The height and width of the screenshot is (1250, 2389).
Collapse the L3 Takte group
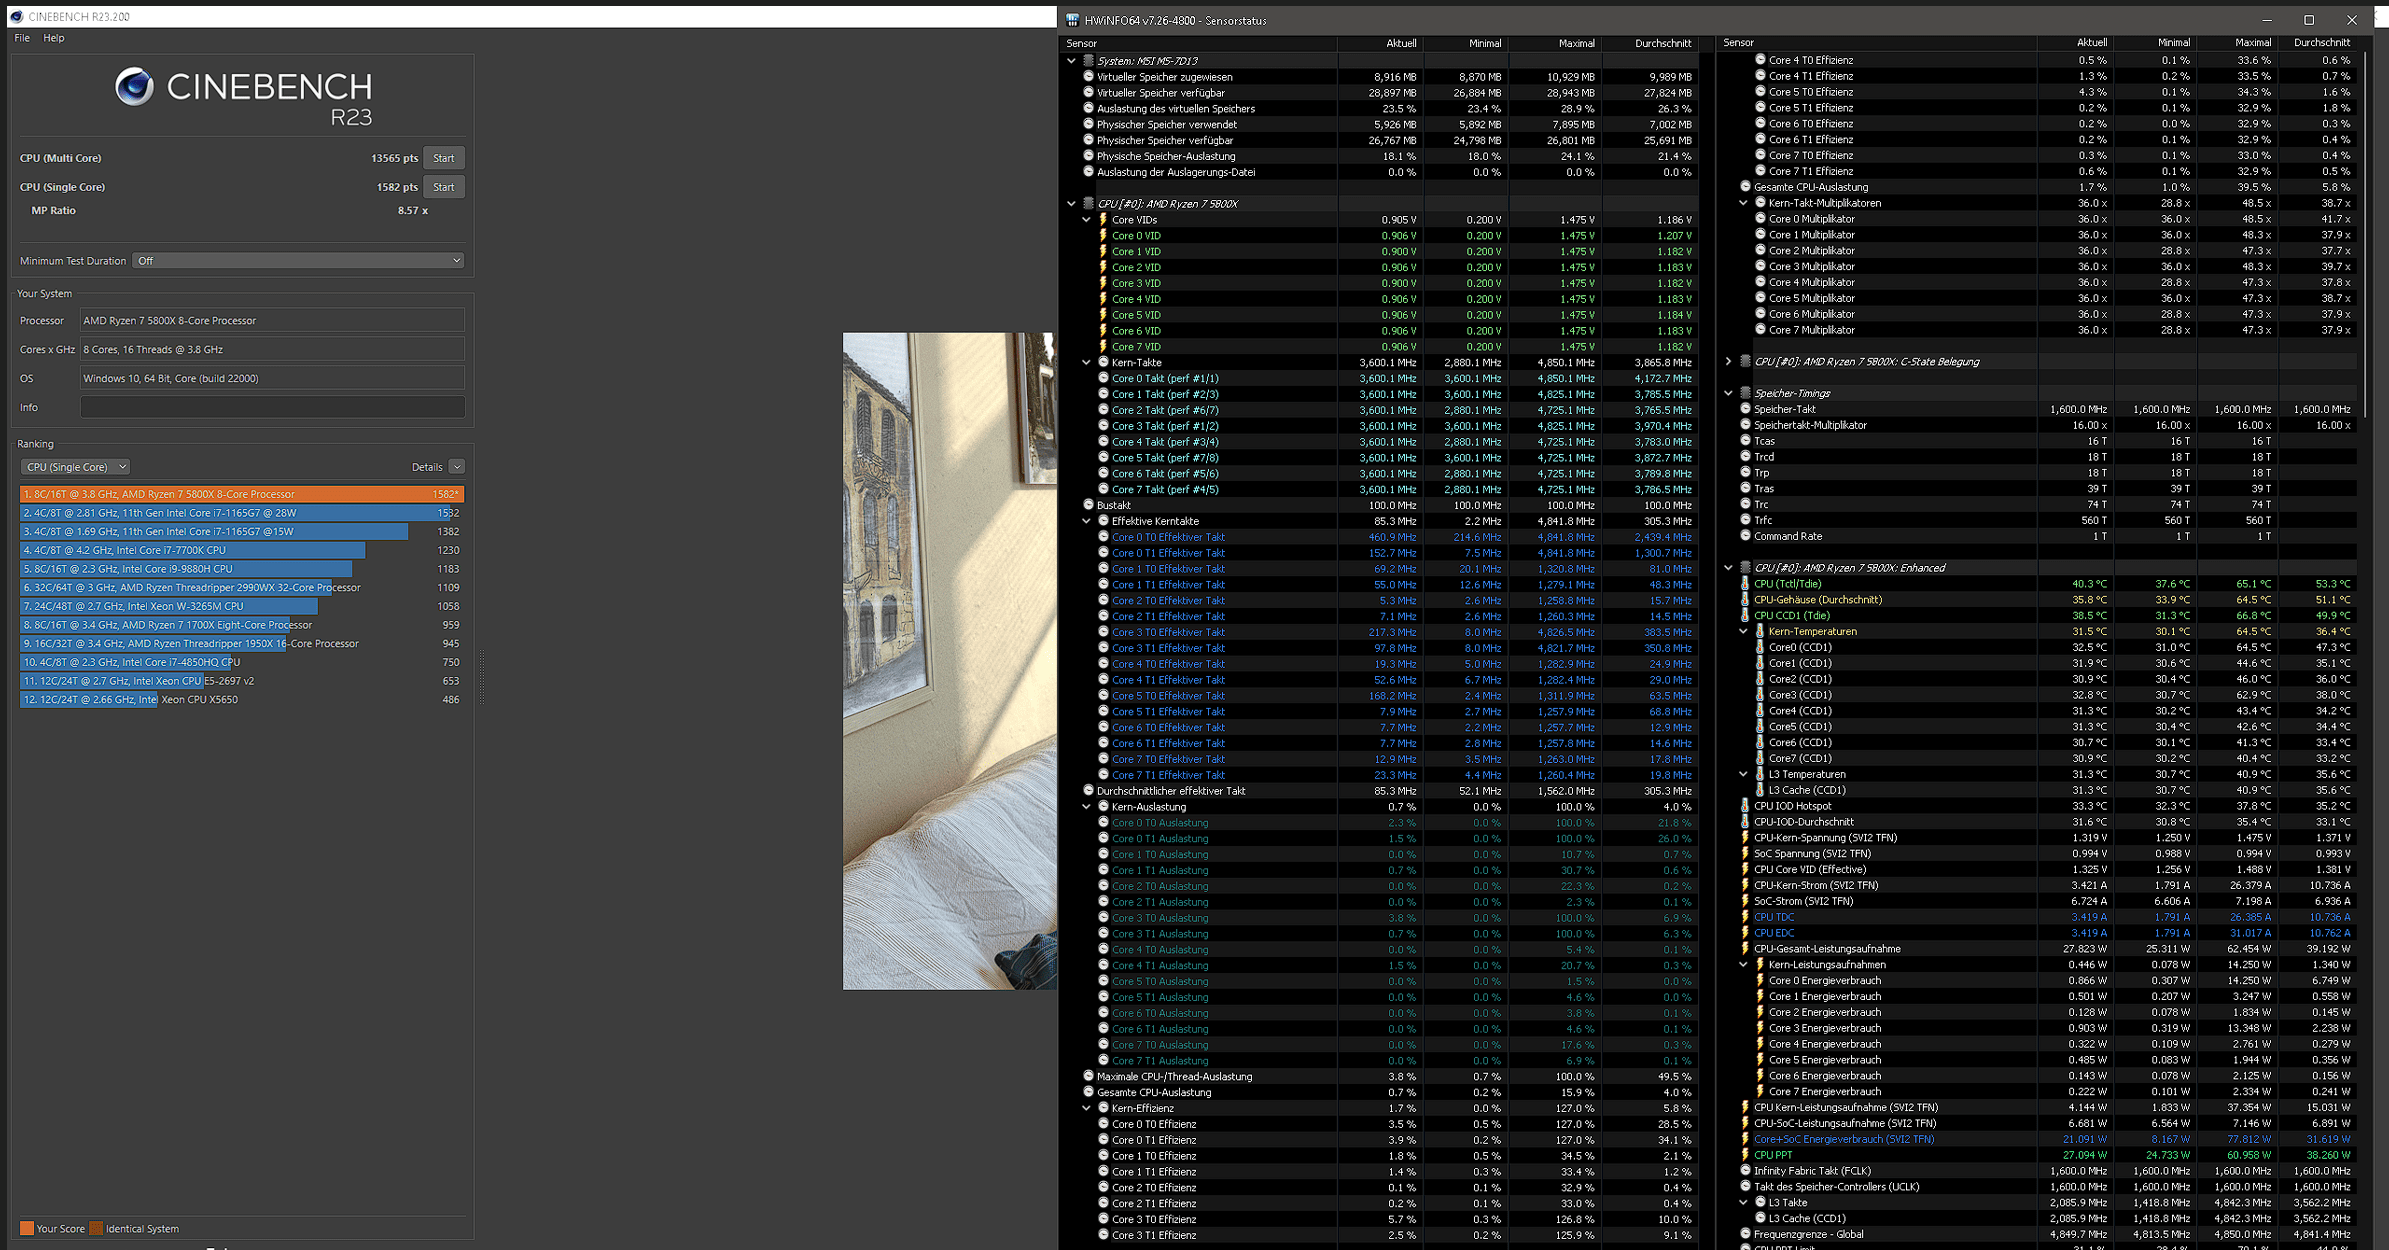(x=1744, y=1203)
